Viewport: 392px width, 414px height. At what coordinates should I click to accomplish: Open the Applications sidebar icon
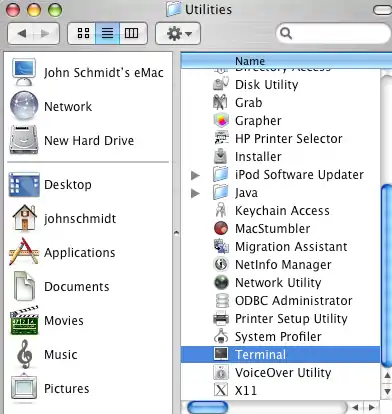24,252
